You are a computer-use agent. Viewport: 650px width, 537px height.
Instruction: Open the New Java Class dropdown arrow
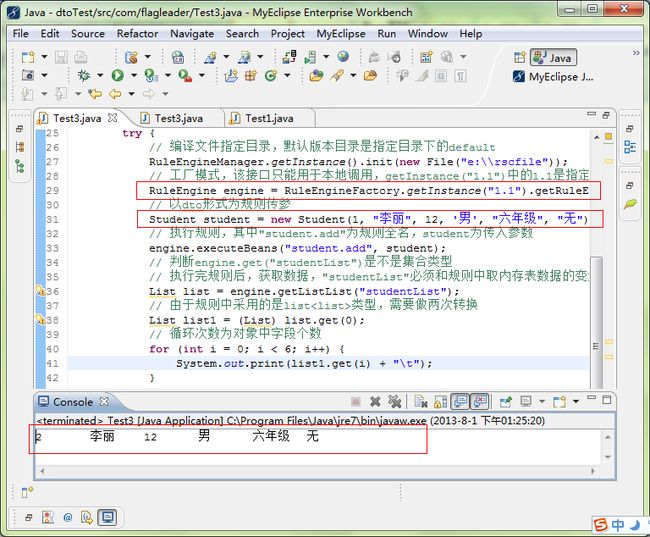(x=287, y=75)
